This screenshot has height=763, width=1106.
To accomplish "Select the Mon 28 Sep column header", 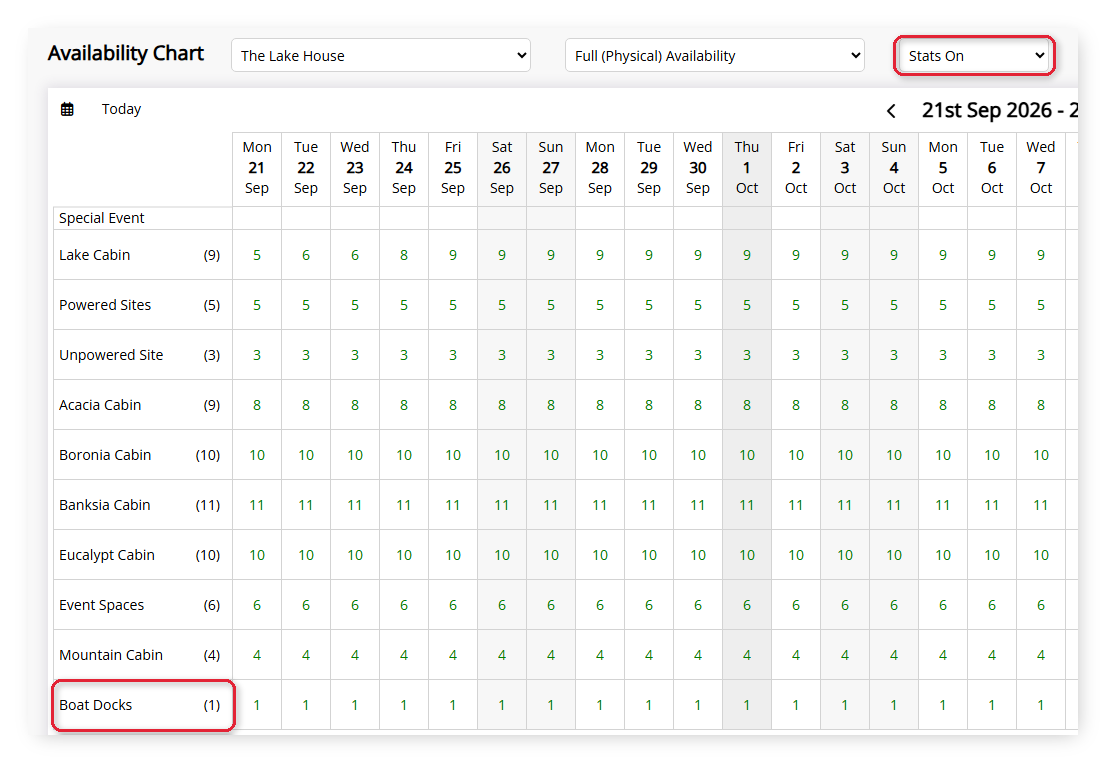I will pos(600,168).
